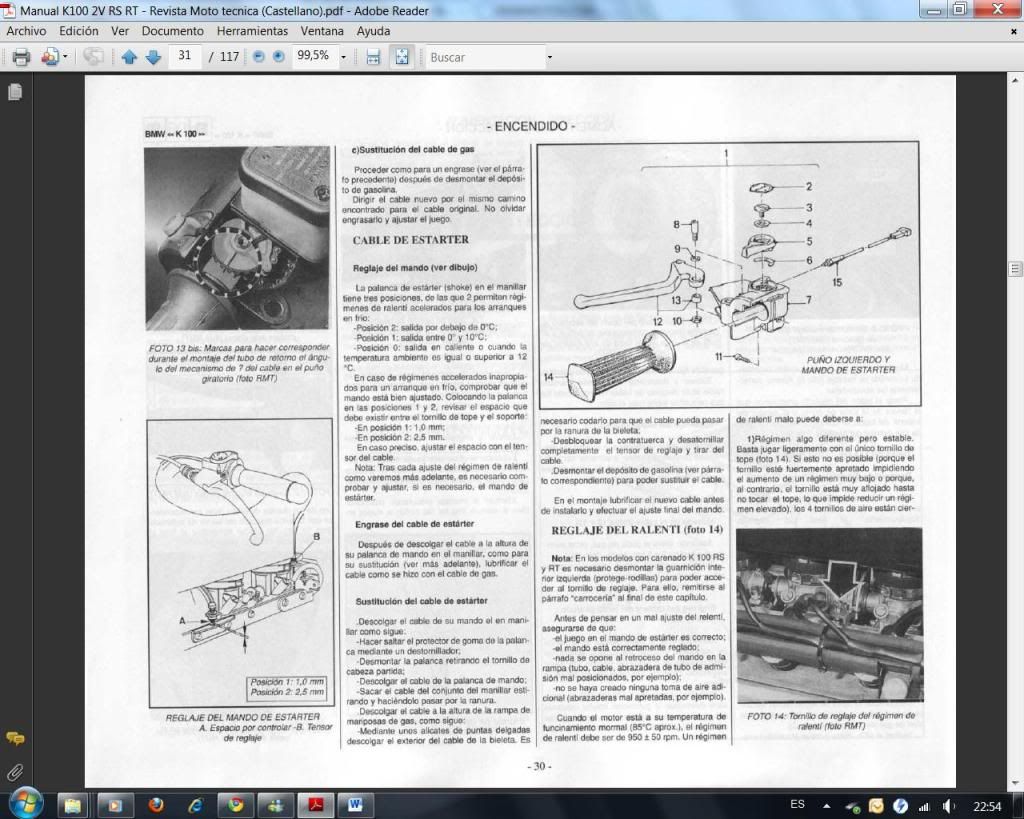Click the page number '- 30 -' footer

point(539,766)
